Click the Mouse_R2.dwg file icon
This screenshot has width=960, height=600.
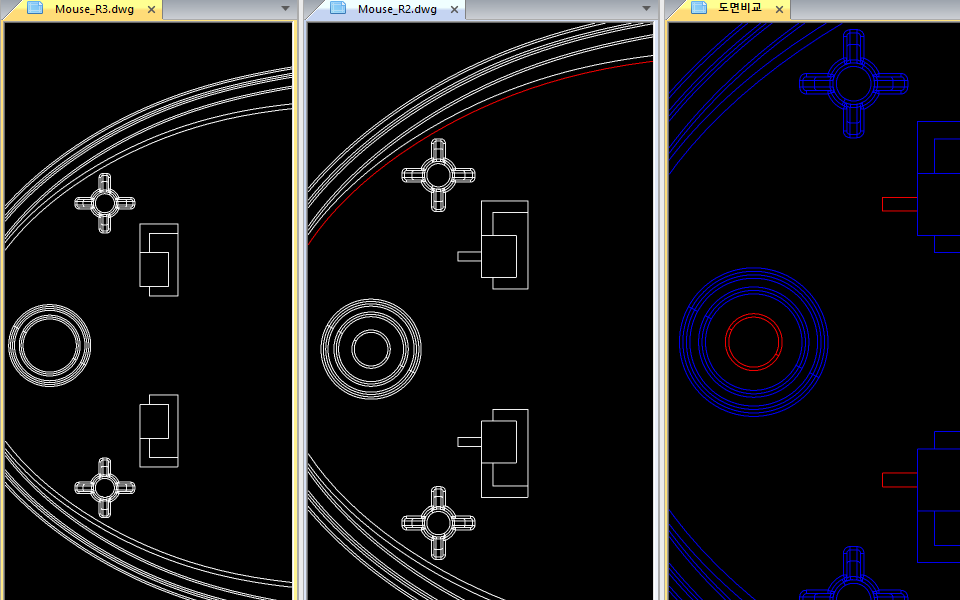pyautogui.click(x=338, y=9)
